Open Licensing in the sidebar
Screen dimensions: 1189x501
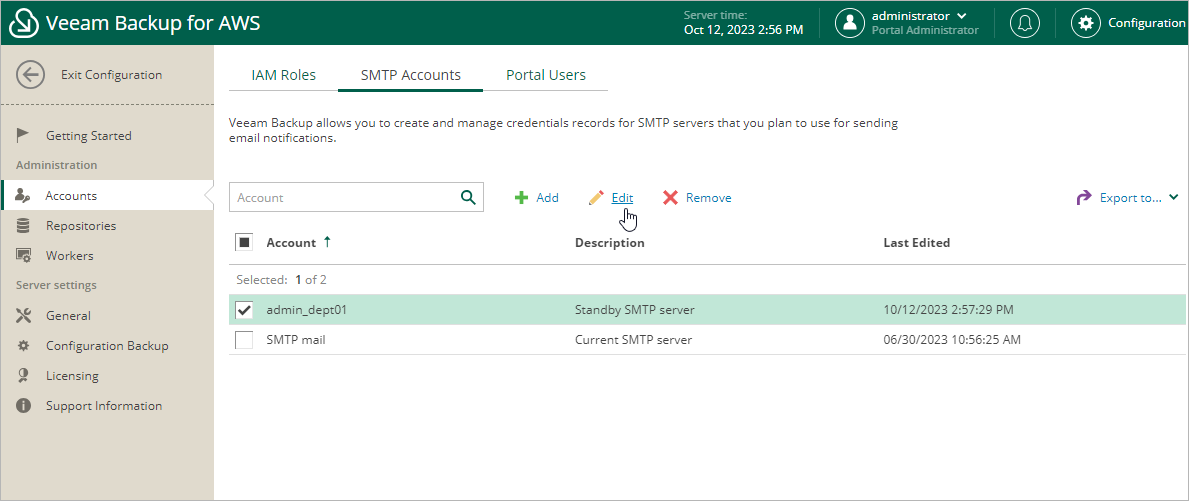click(x=72, y=376)
